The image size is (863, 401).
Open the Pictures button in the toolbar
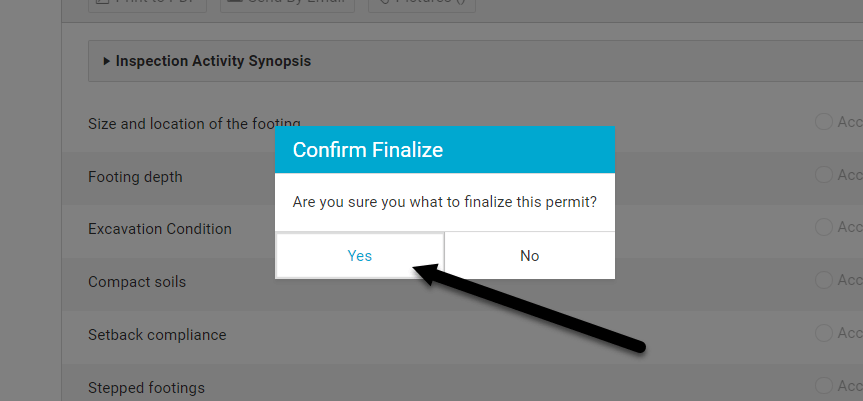click(422, 2)
